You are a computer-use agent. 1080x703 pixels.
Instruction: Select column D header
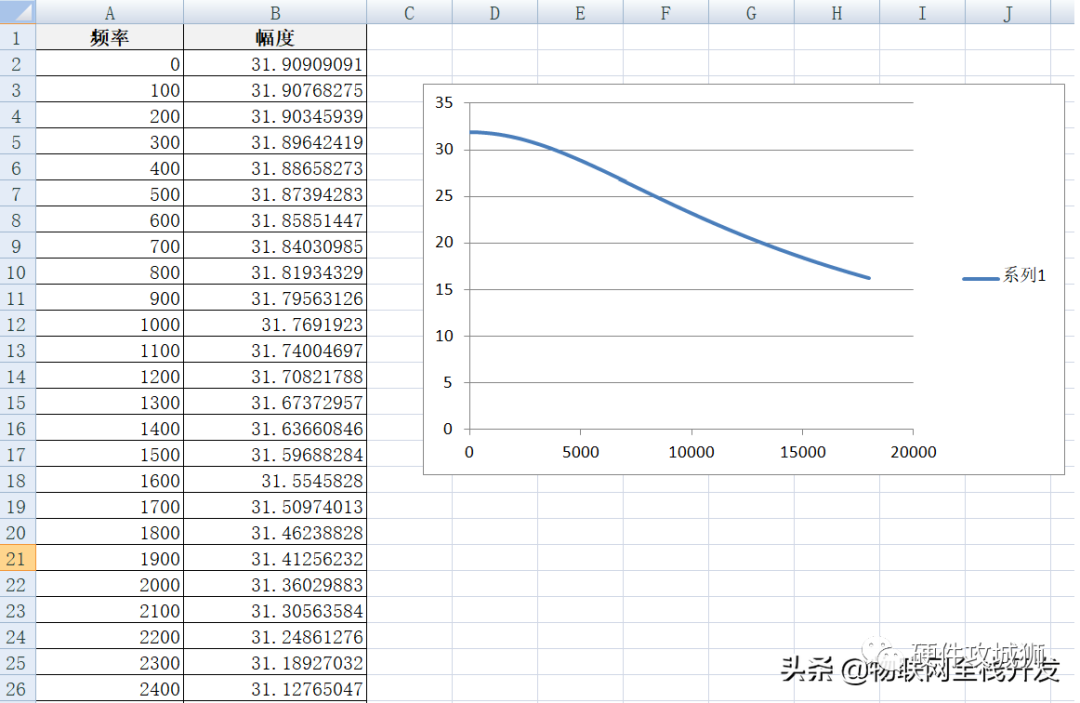click(x=495, y=12)
